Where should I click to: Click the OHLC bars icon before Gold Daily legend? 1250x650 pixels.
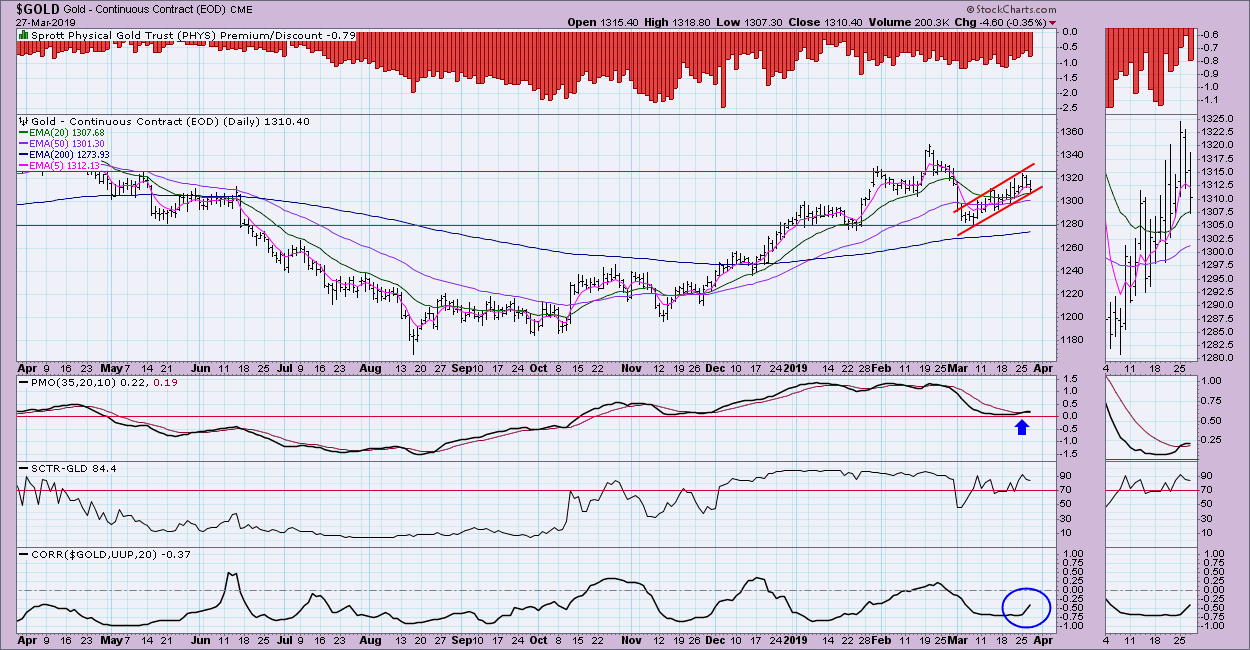click(25, 120)
